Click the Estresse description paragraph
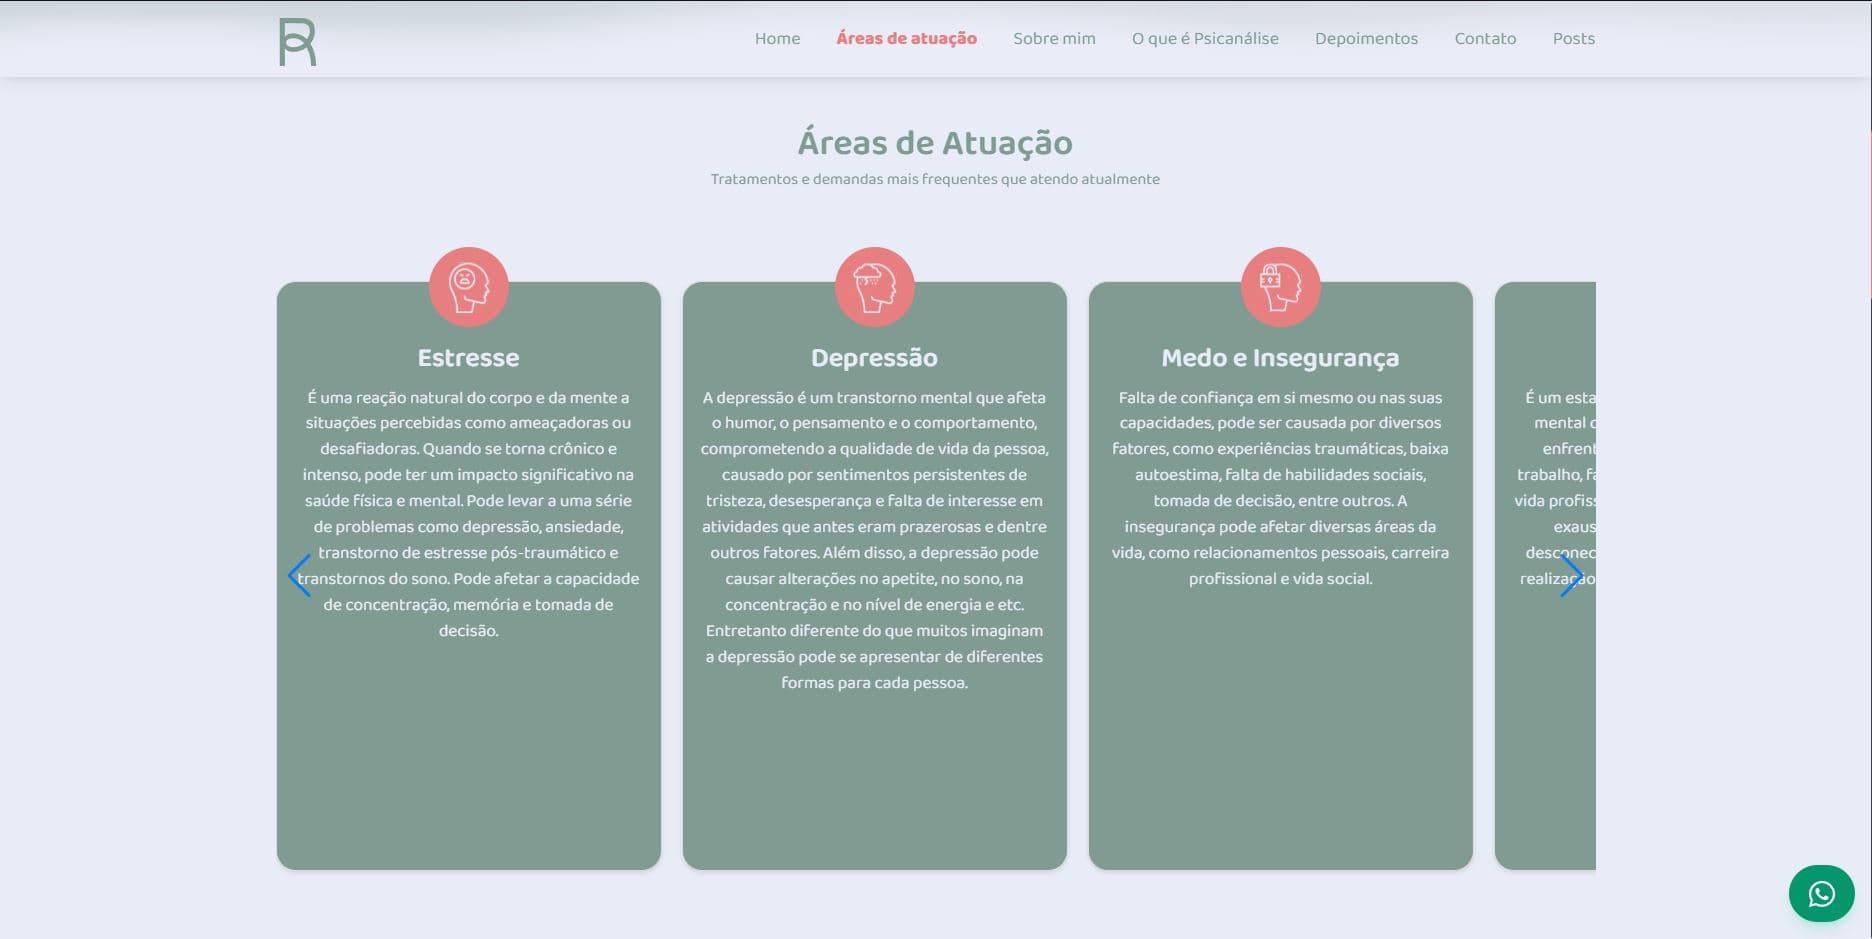This screenshot has width=1872, height=939. click(x=468, y=514)
